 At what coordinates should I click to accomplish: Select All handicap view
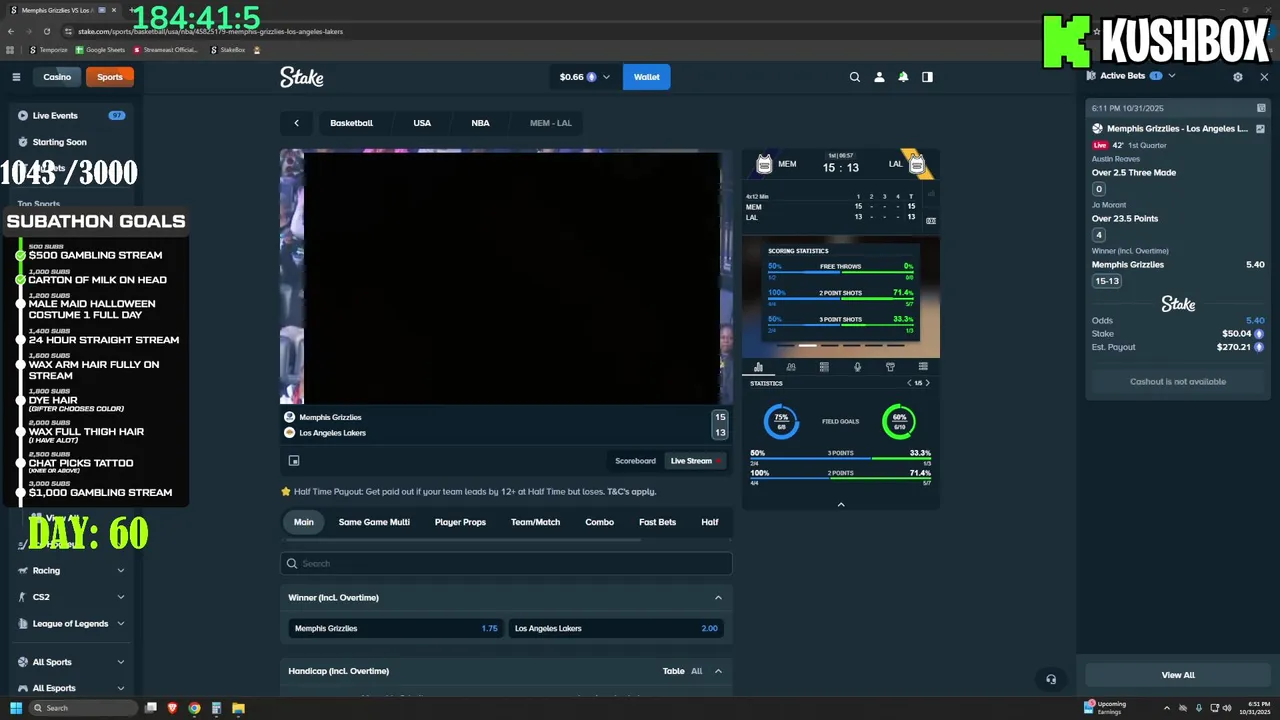[x=696, y=671]
